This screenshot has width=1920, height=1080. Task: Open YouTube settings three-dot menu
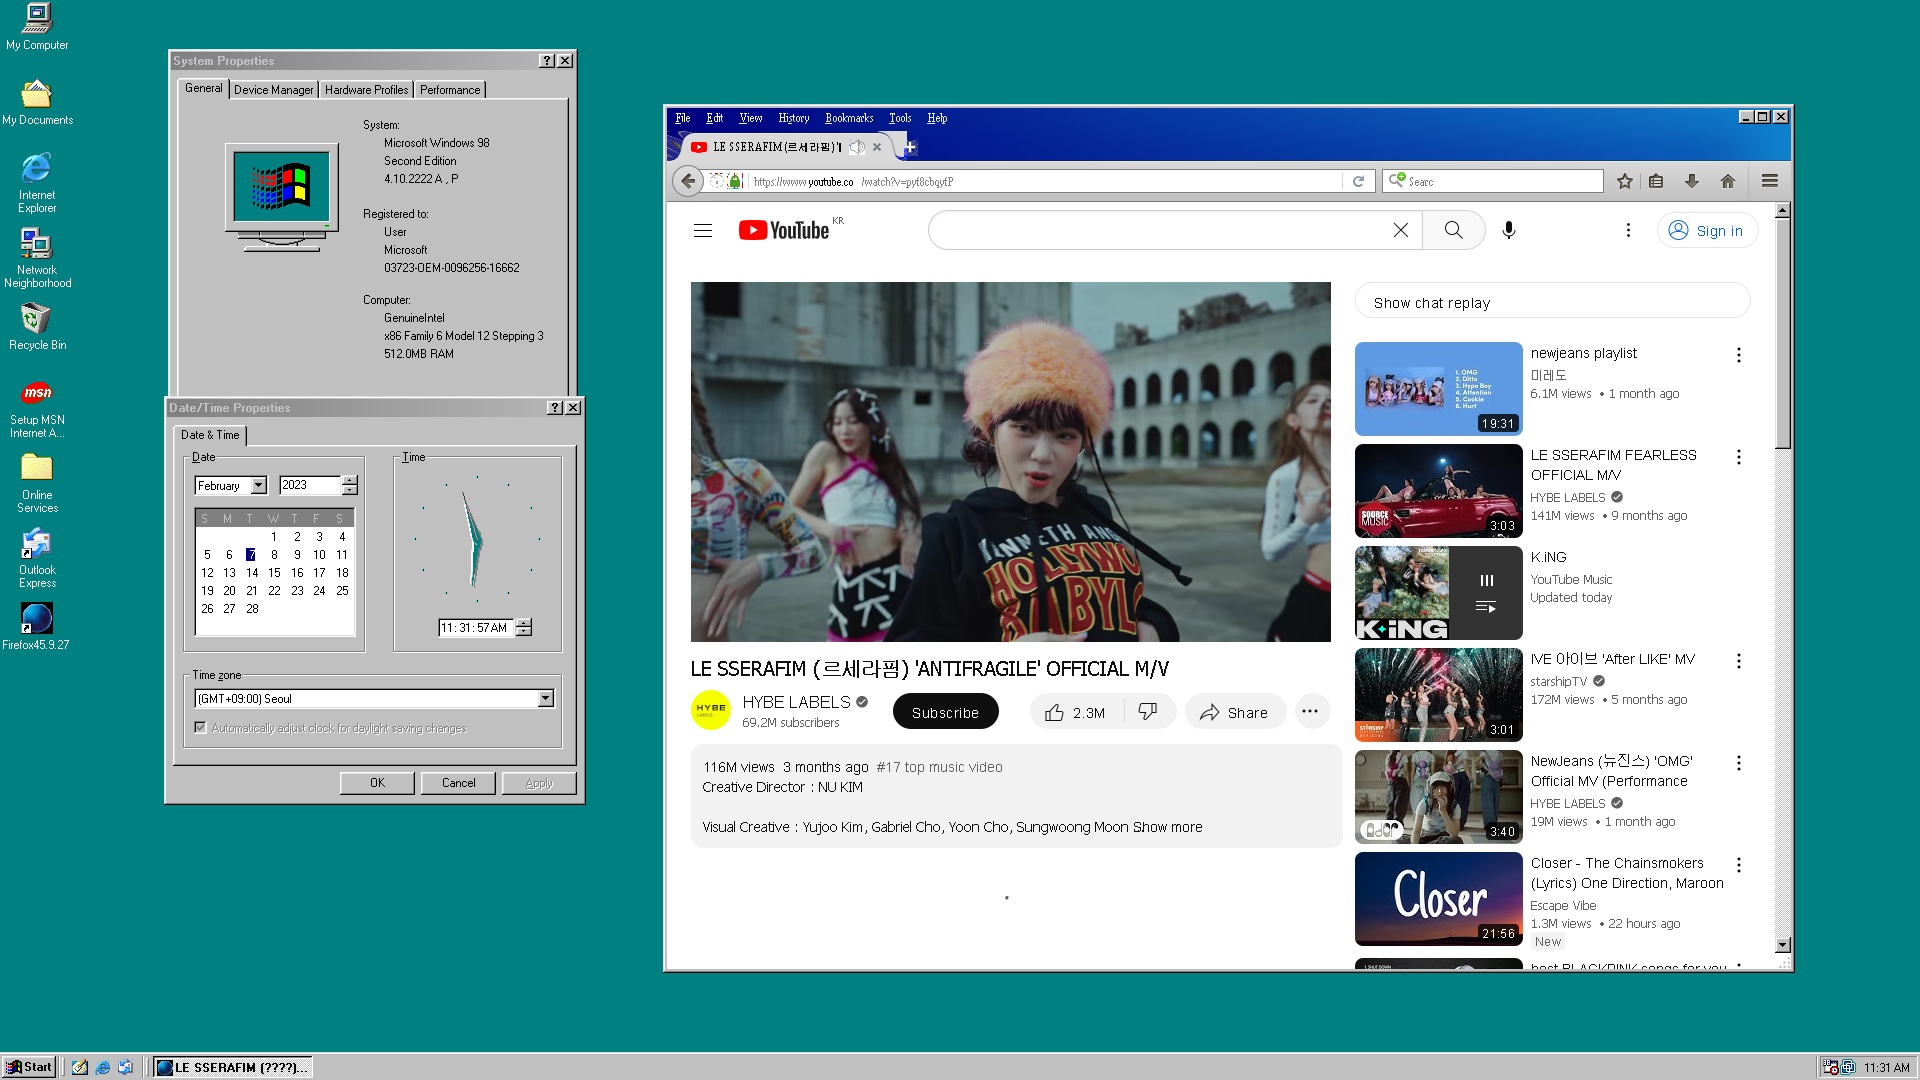(1628, 230)
